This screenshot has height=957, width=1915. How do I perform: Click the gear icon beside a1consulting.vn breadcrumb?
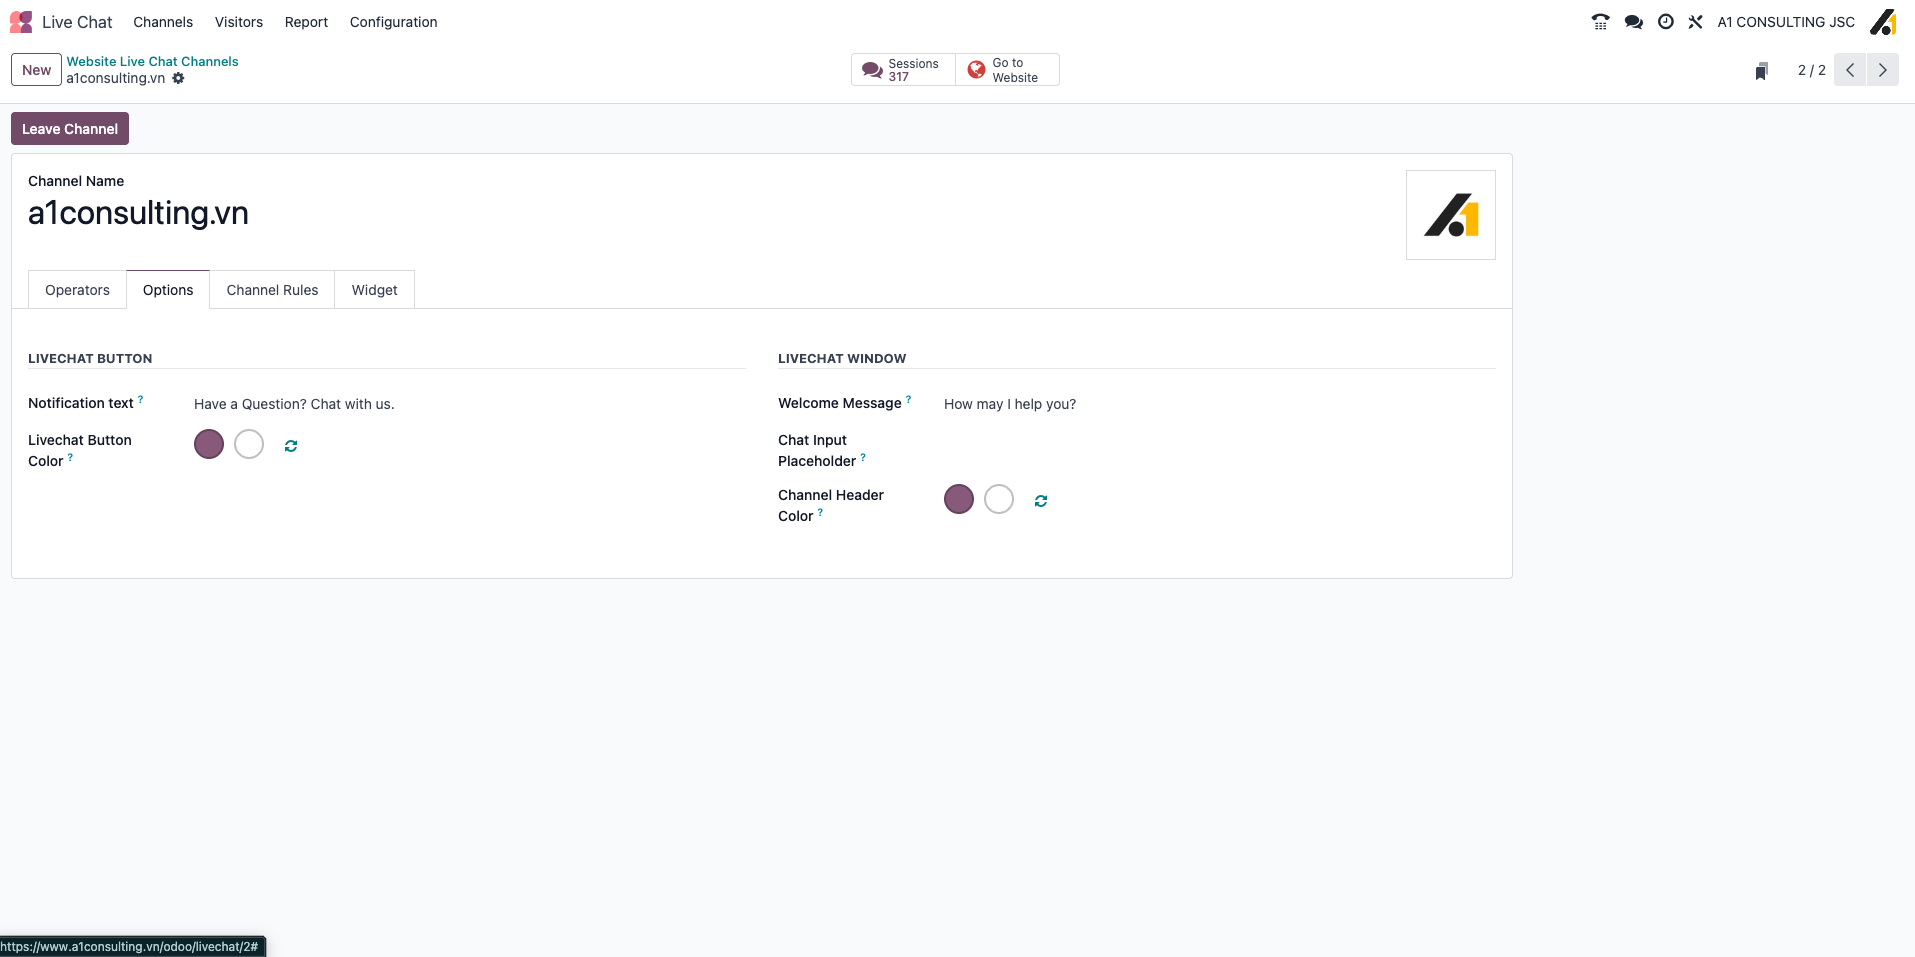178,78
